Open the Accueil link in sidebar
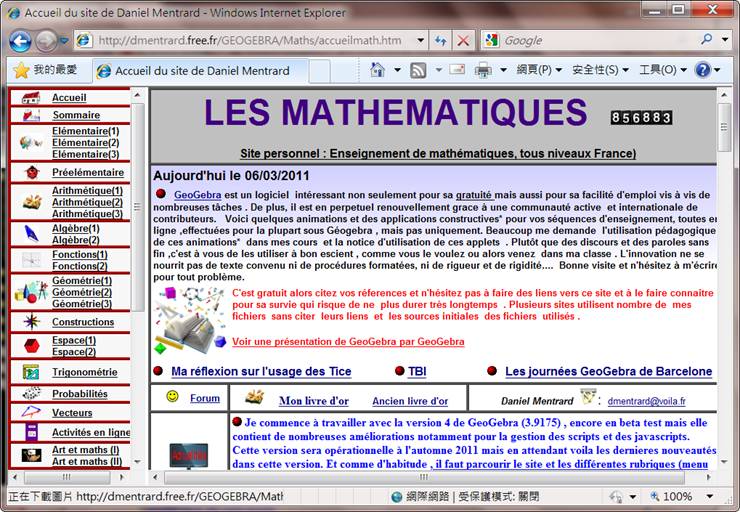The width and height of the screenshot is (740, 512). pyautogui.click(x=69, y=98)
